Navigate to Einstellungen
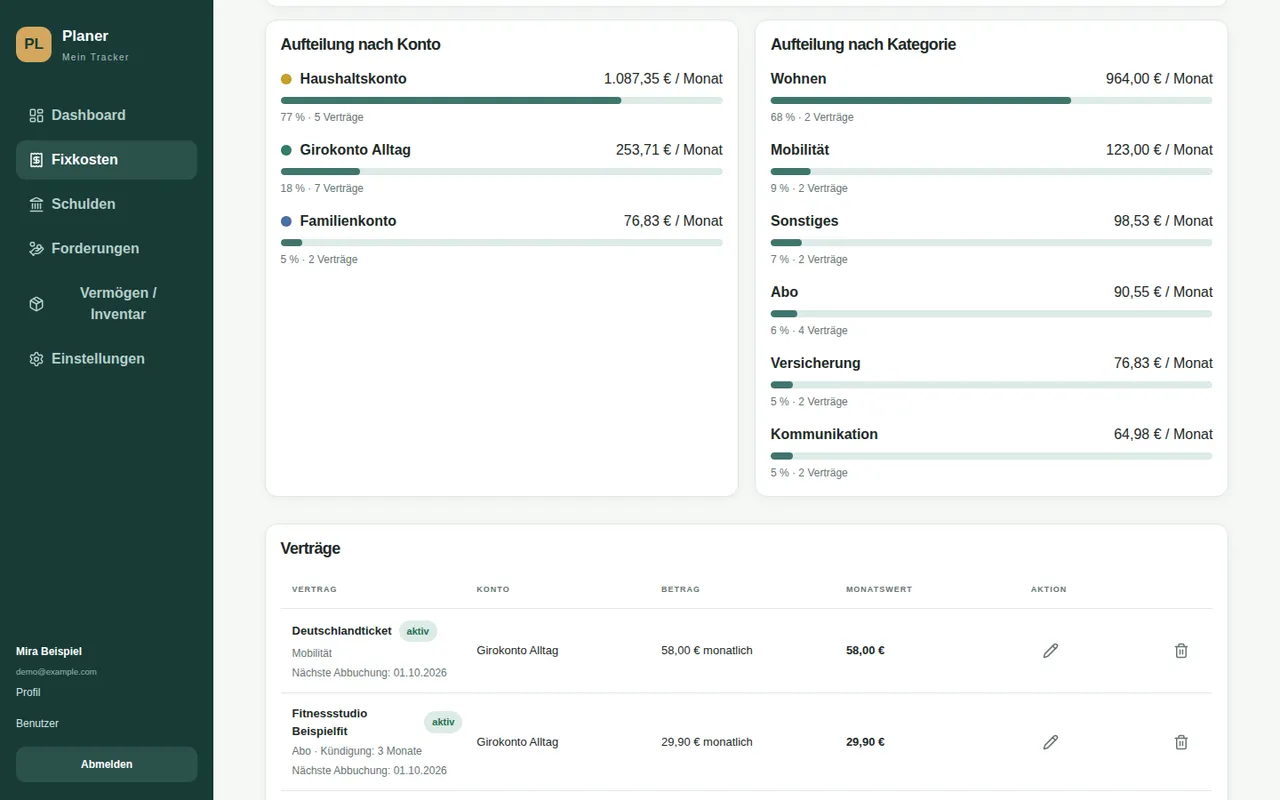This screenshot has height=800, width=1280. coord(106,359)
